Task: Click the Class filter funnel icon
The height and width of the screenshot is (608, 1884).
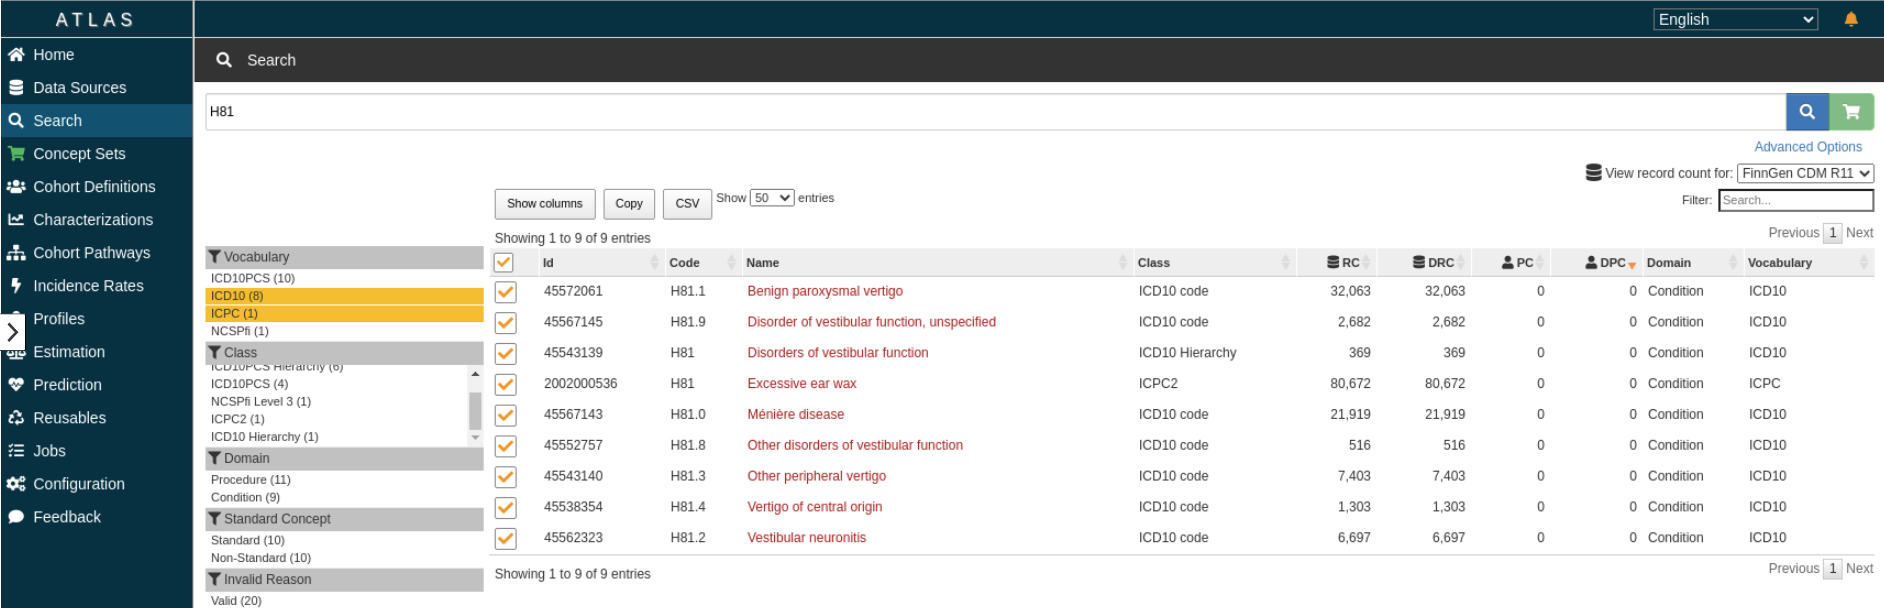Action: 215,353
